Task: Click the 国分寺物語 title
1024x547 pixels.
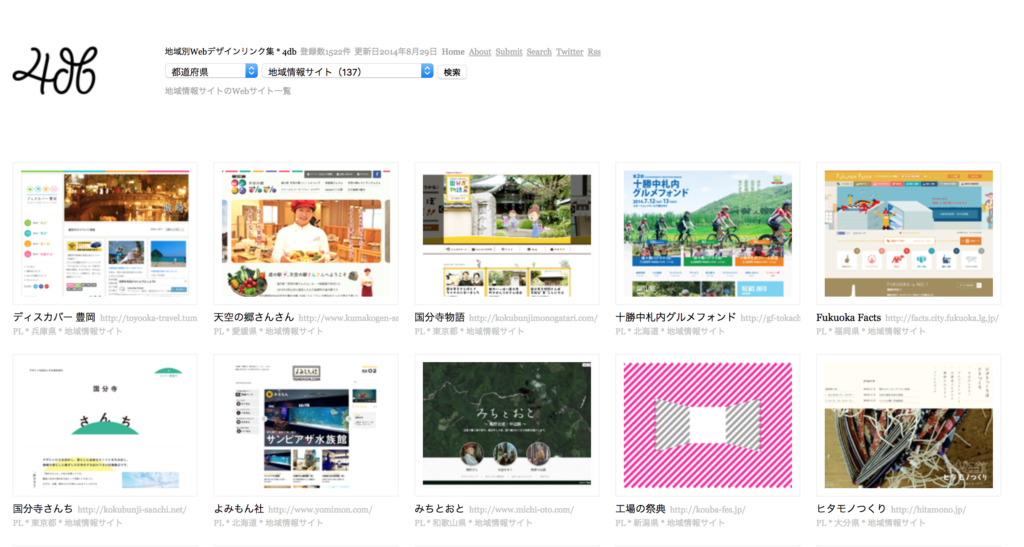Action: 440,317
